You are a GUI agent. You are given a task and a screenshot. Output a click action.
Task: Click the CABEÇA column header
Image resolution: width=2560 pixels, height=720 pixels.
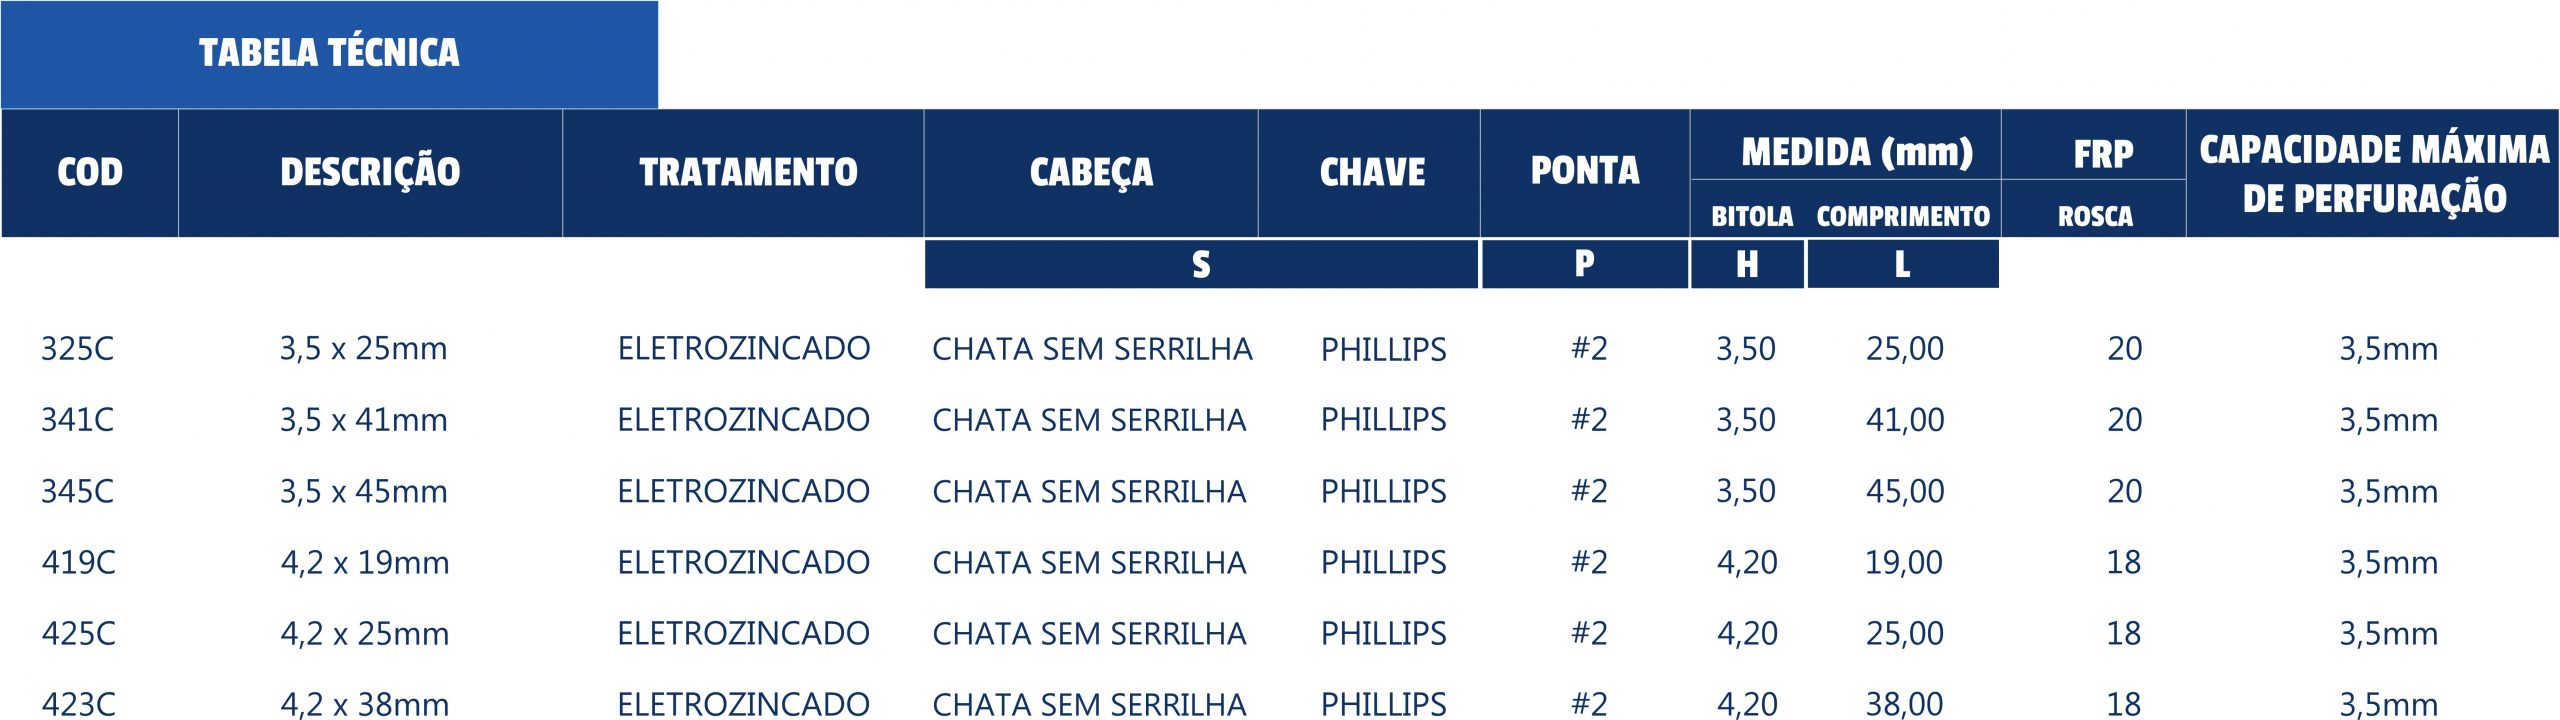(1091, 173)
